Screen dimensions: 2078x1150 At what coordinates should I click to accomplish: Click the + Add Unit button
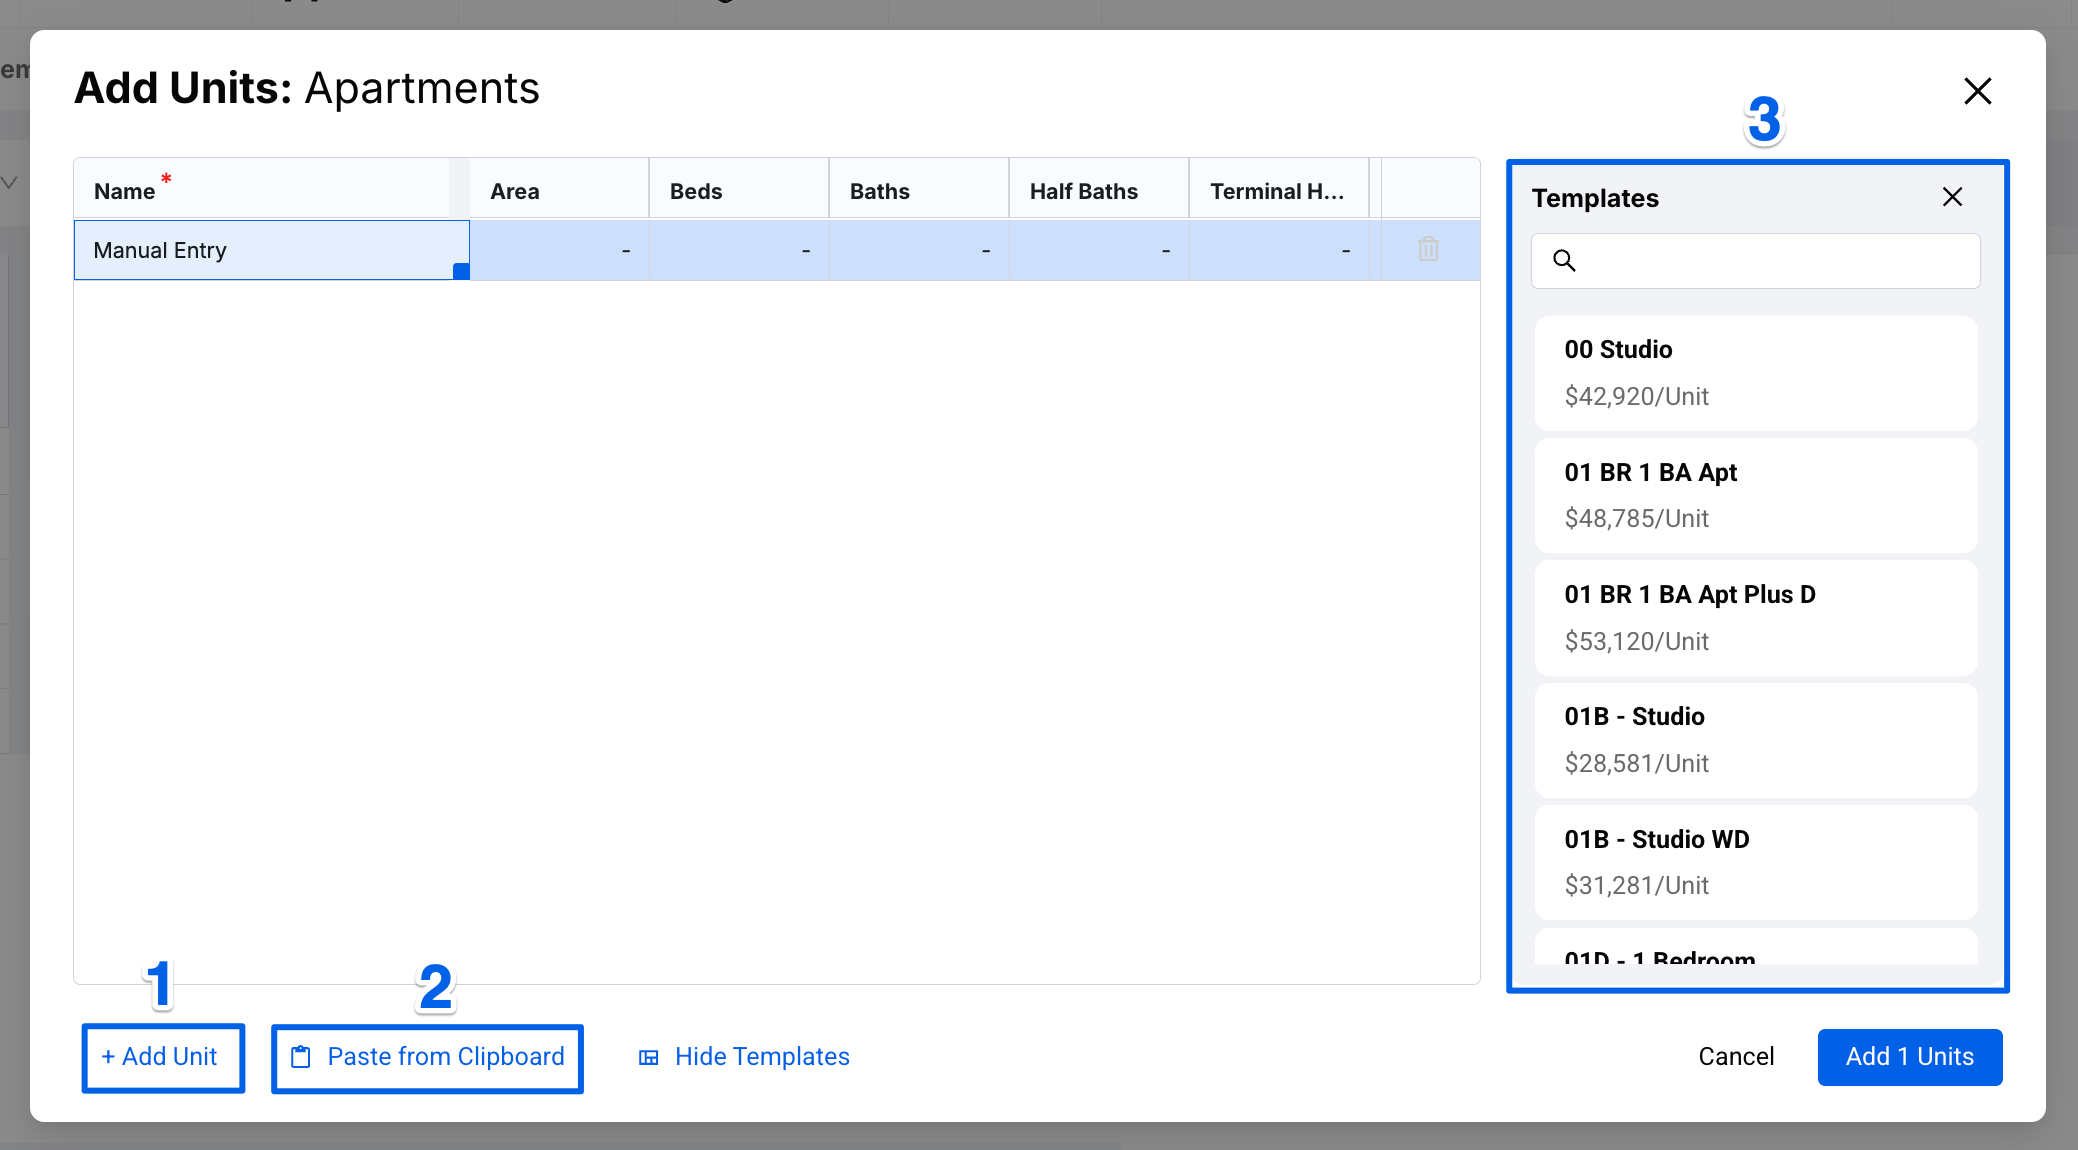click(x=162, y=1057)
